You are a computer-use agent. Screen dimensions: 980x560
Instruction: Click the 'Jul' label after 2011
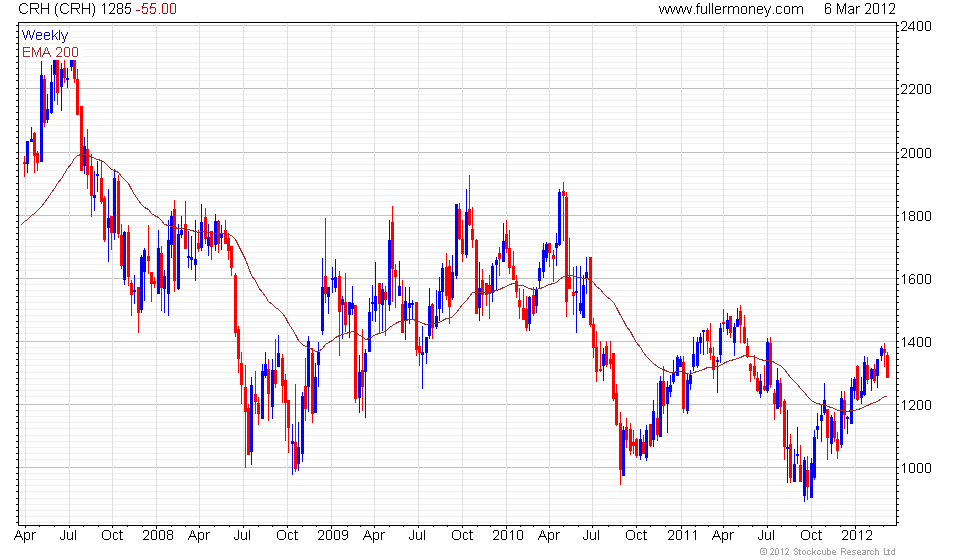766,536
